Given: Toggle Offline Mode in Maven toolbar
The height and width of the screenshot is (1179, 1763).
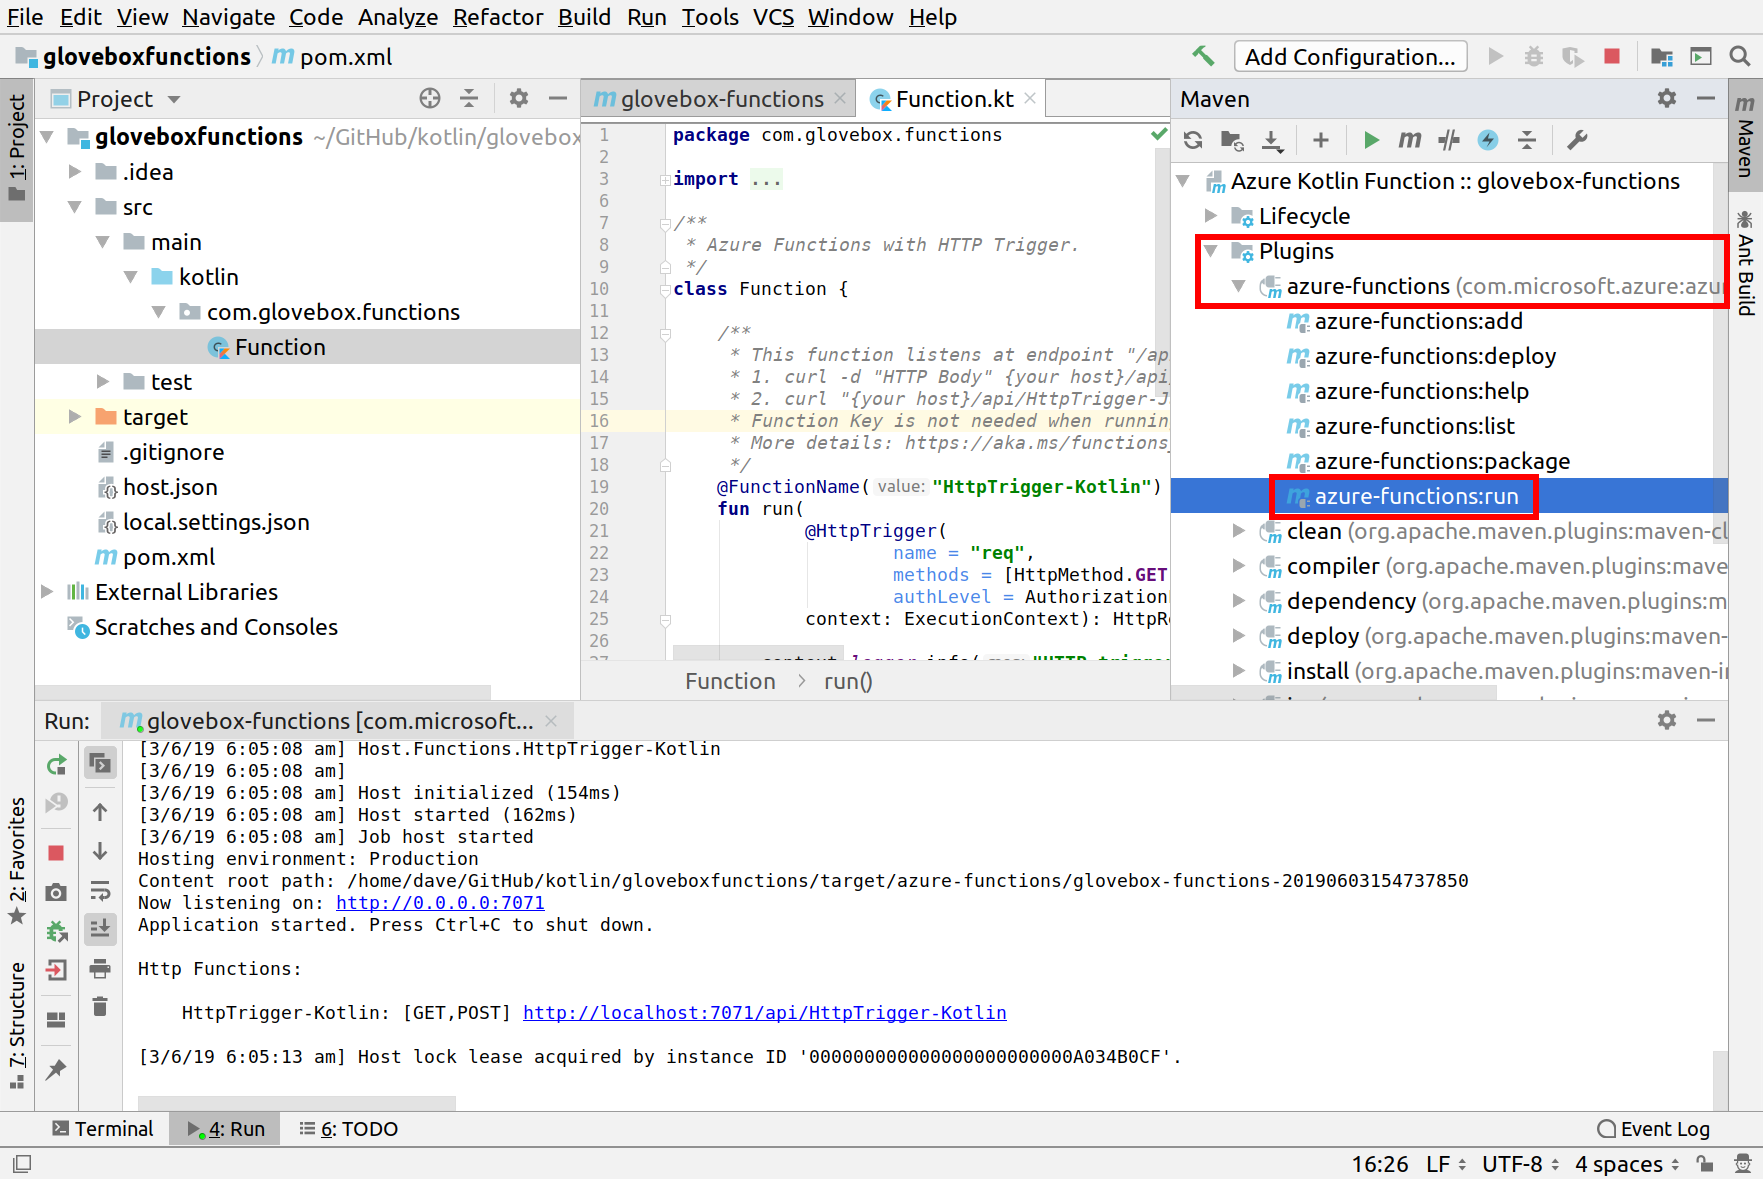Looking at the screenshot, I should (x=1449, y=140).
